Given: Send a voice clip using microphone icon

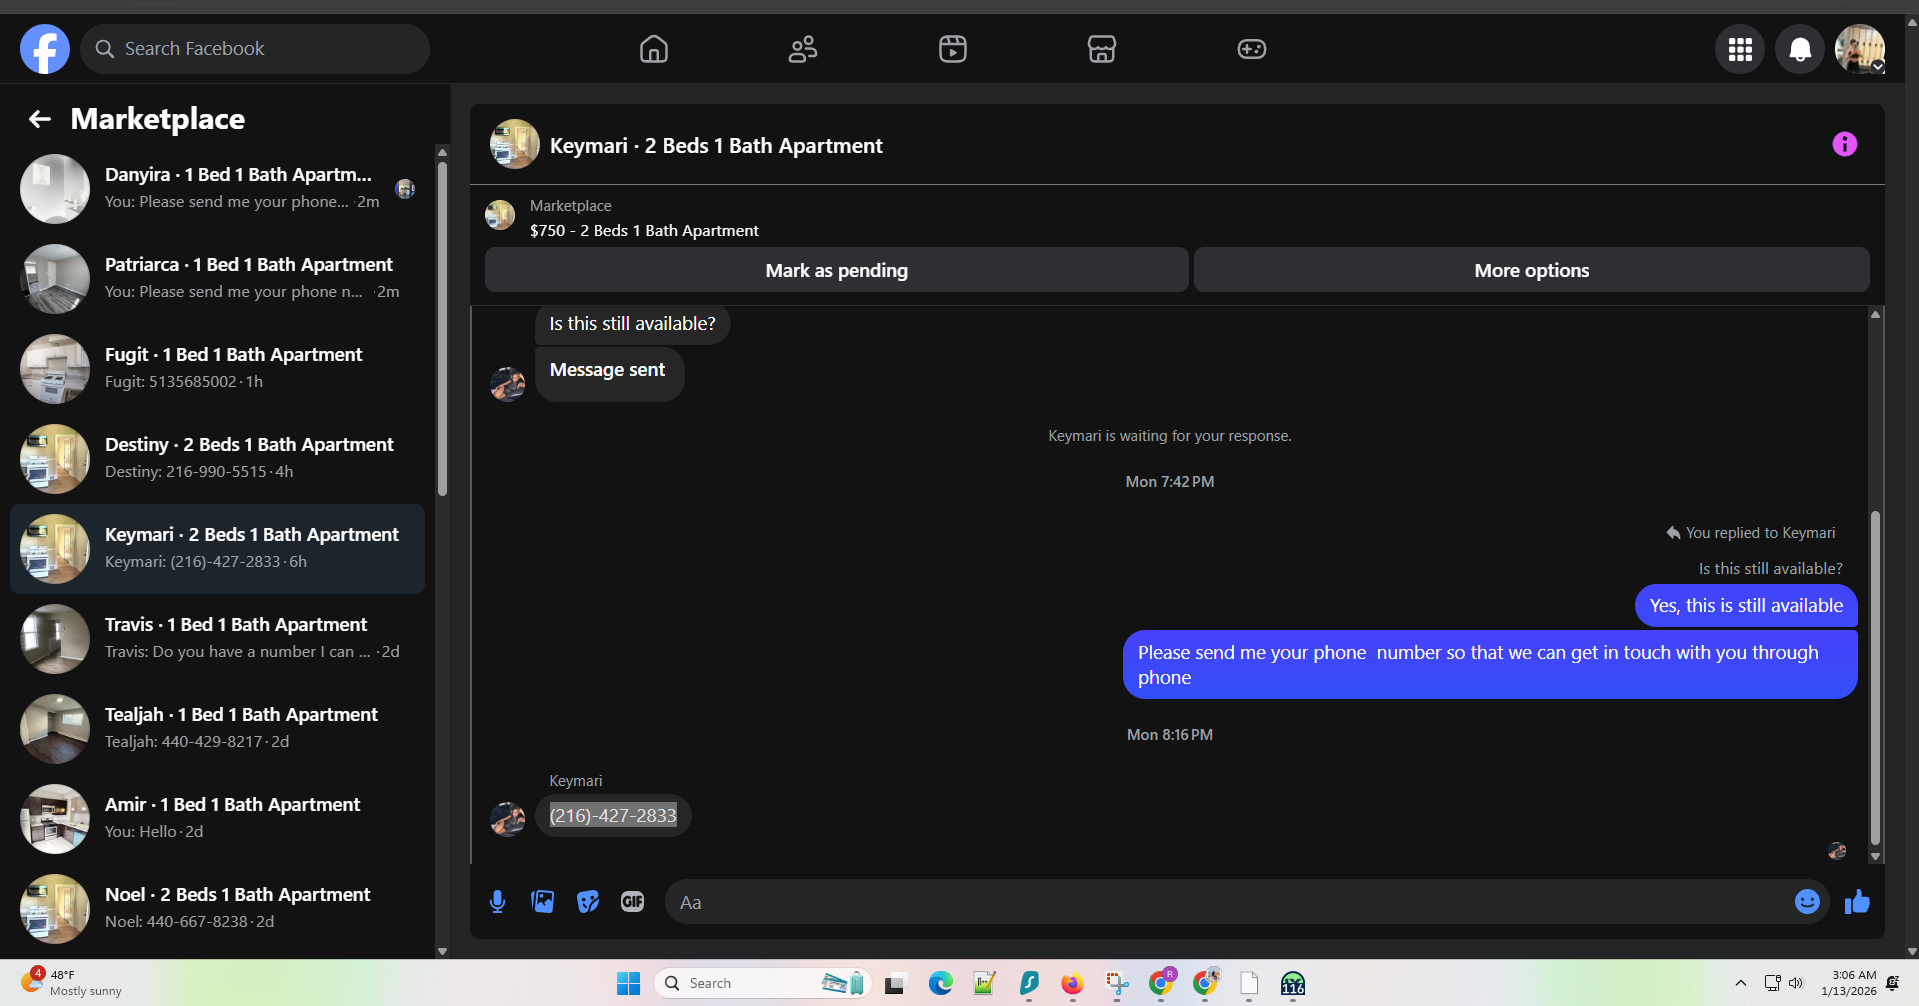Looking at the screenshot, I should (x=497, y=902).
